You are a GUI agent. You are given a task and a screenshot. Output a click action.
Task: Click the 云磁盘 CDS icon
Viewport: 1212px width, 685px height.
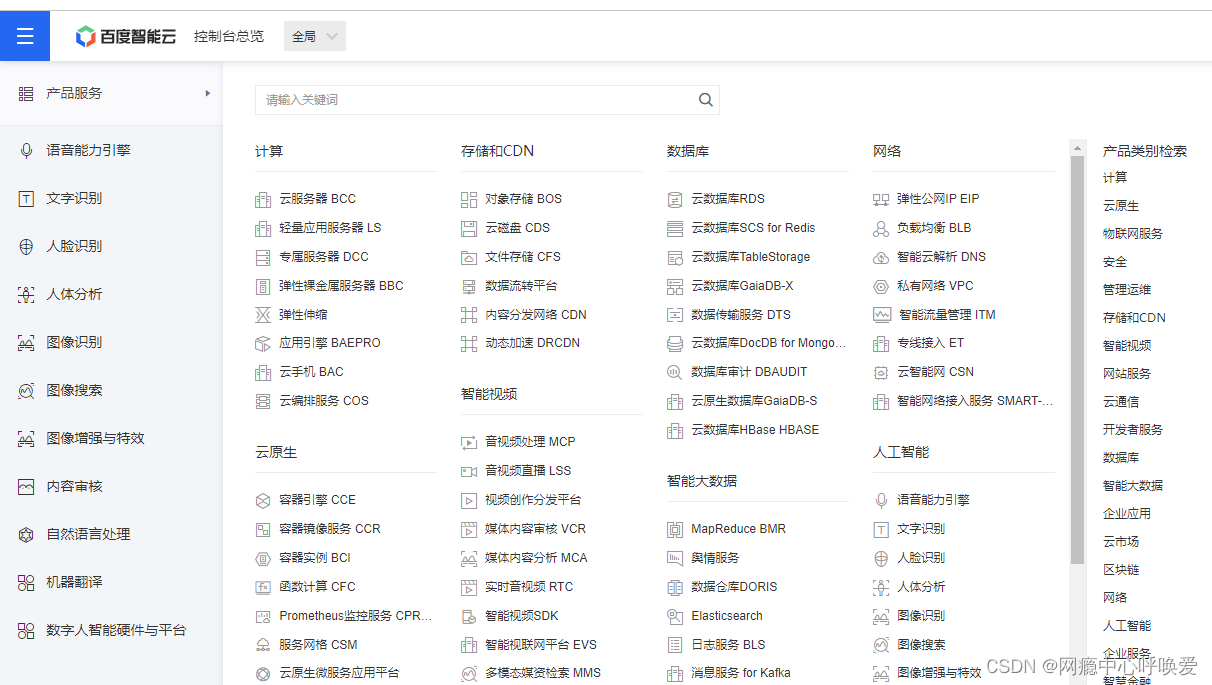pyautogui.click(x=469, y=228)
